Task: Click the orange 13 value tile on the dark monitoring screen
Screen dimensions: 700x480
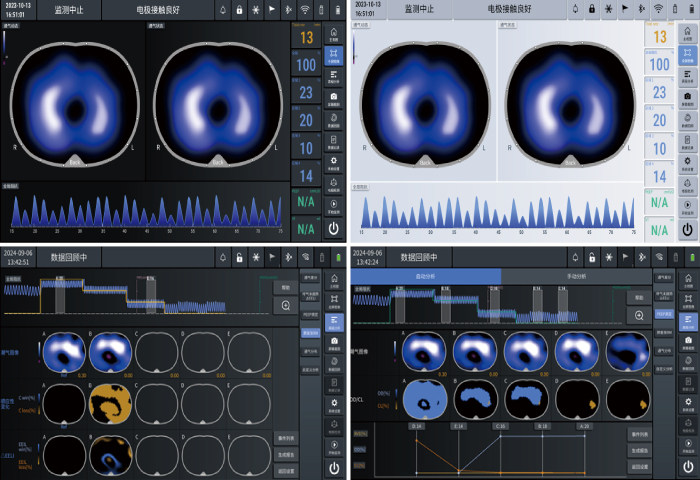Action: click(305, 38)
